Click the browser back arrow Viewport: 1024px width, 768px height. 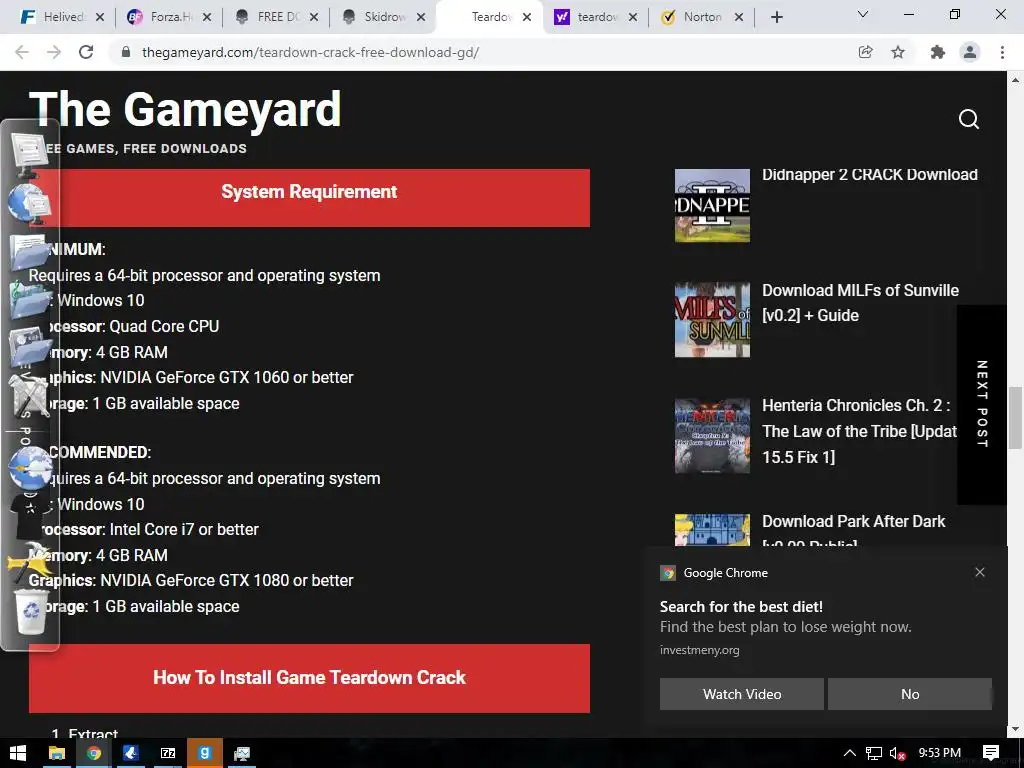click(22, 52)
